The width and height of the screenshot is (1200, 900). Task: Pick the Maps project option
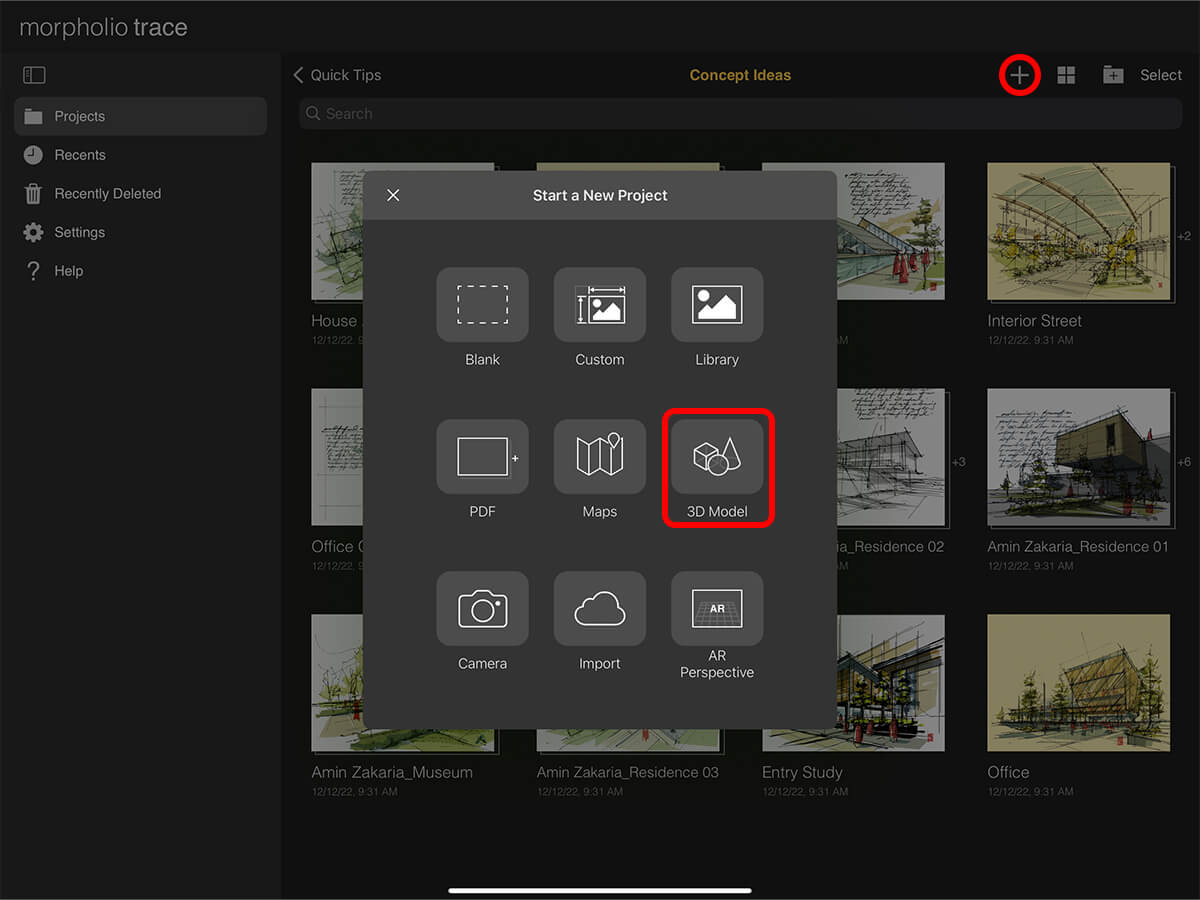599,457
